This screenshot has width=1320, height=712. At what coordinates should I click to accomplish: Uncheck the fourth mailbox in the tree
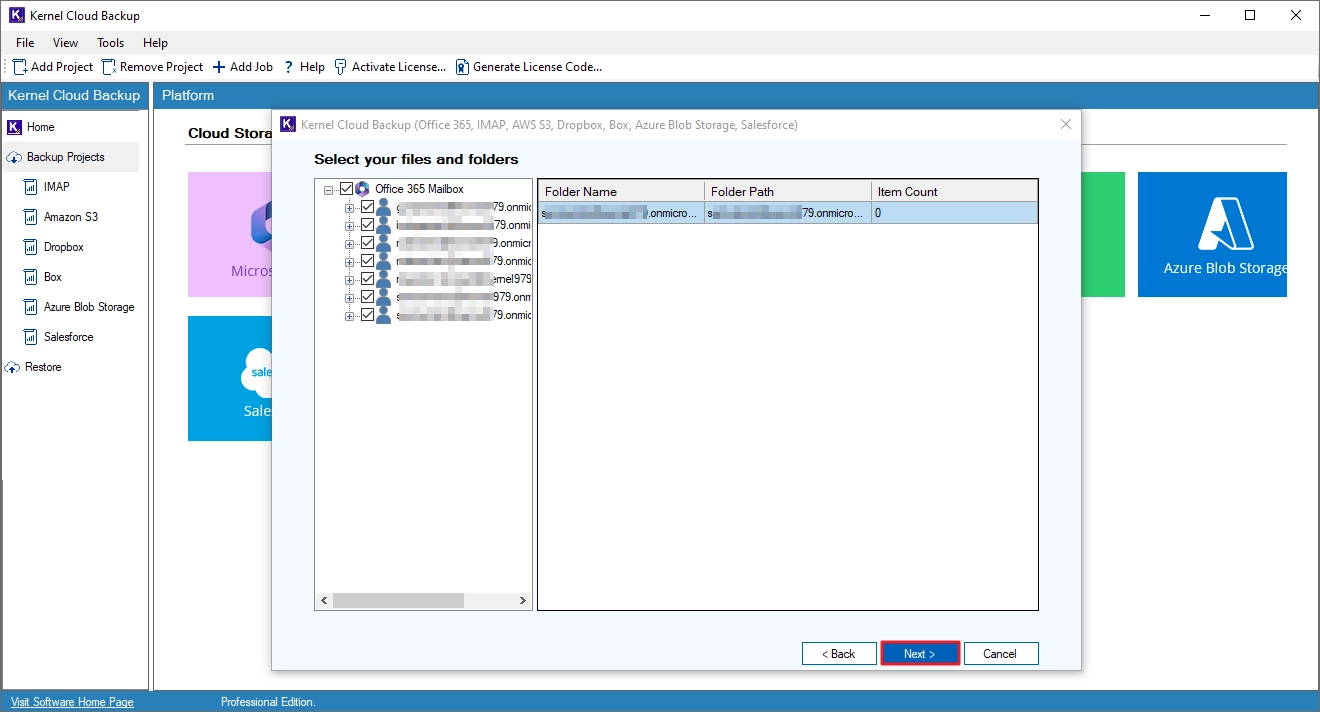[367, 261]
